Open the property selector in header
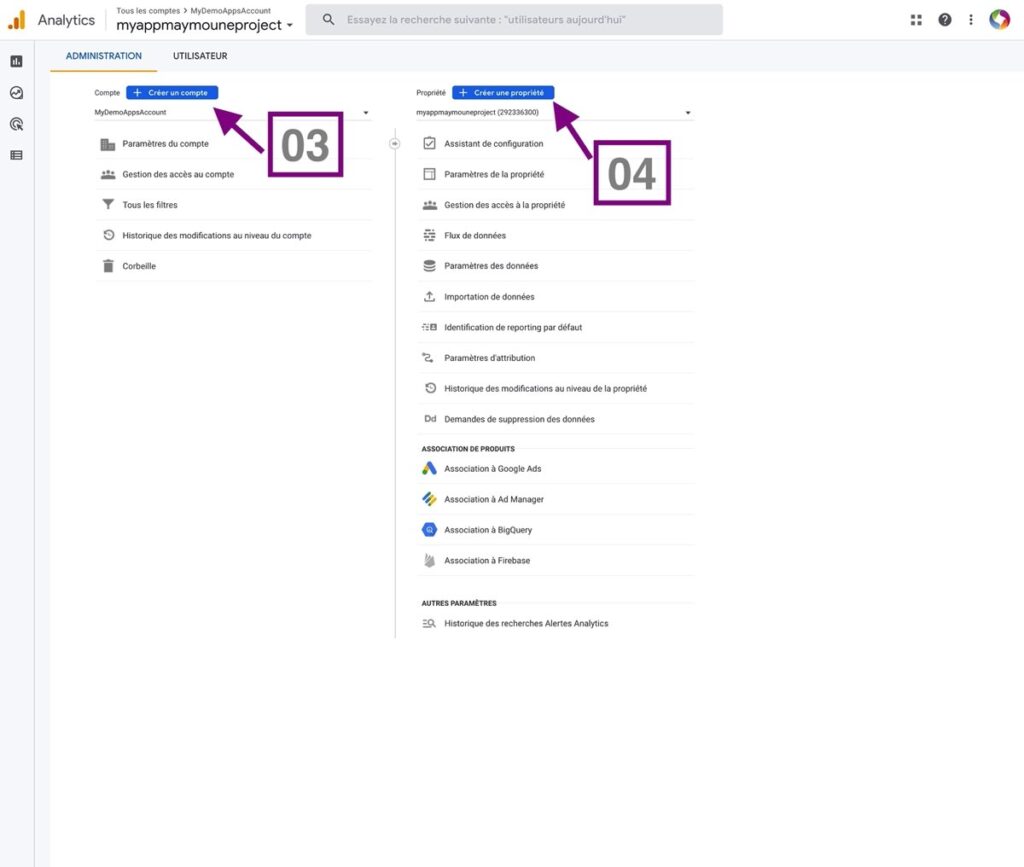 point(204,25)
